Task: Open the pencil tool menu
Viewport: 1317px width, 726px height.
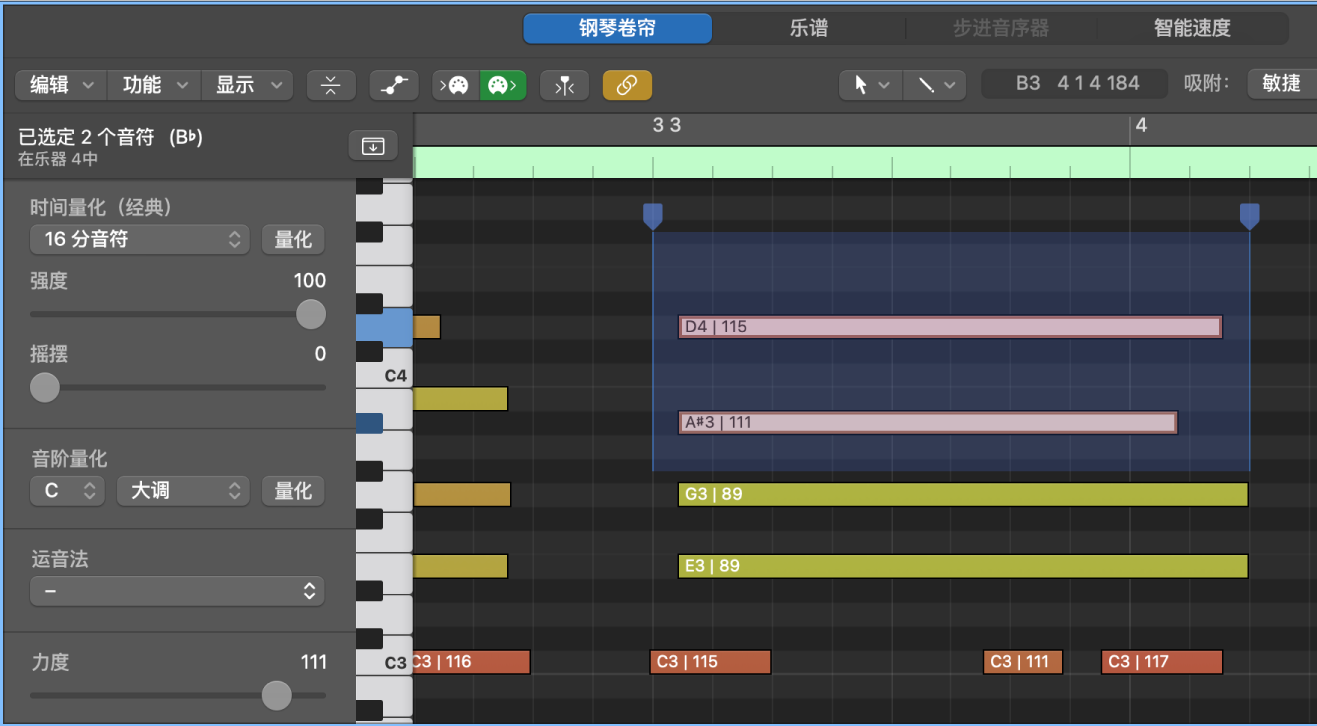Action: pyautogui.click(x=935, y=85)
